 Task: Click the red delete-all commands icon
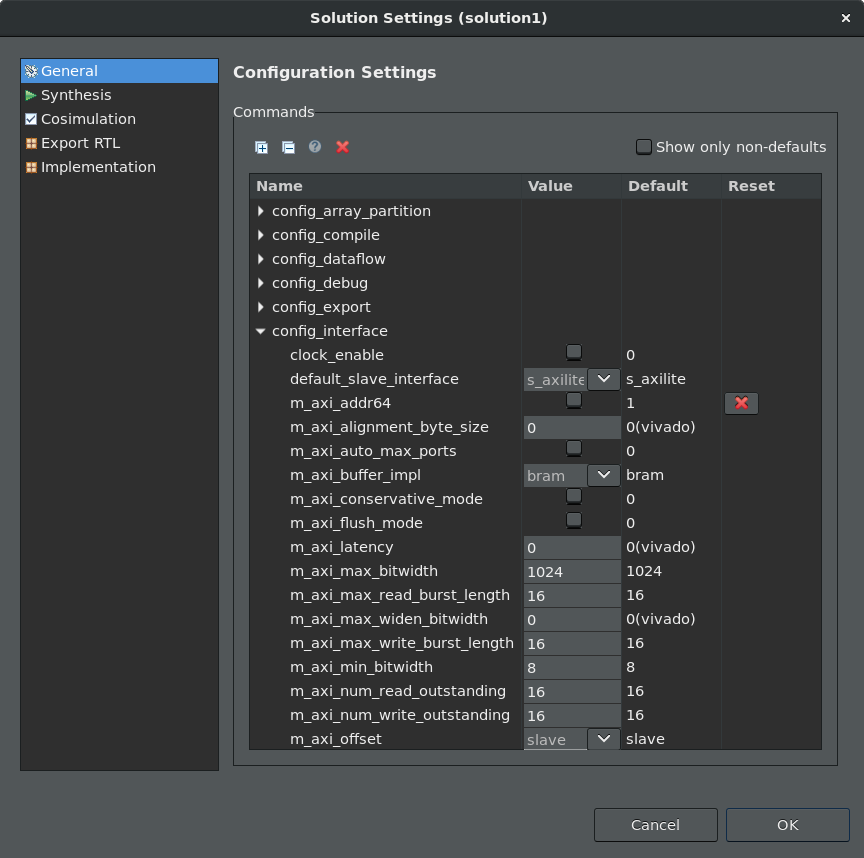342,147
